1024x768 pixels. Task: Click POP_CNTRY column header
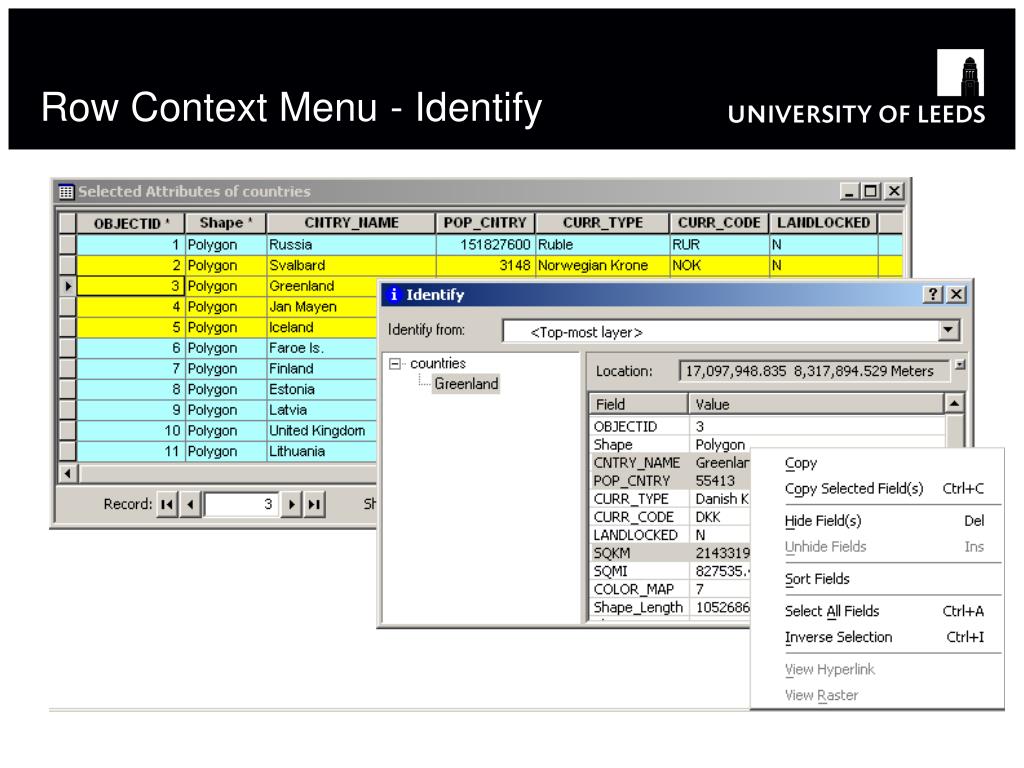tap(485, 223)
